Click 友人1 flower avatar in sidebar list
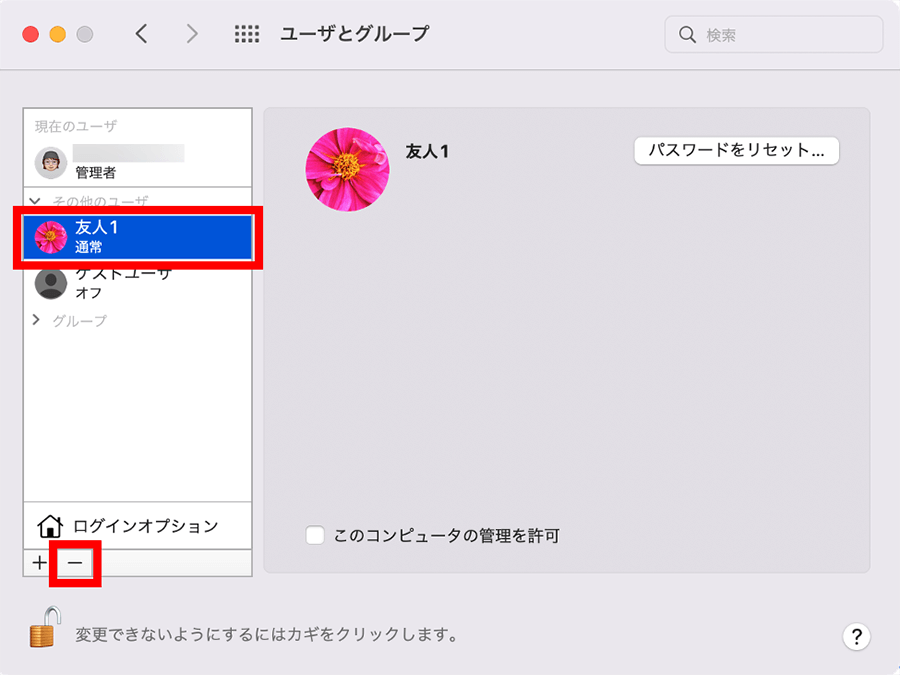Viewport: 900px width, 675px height. (x=51, y=237)
